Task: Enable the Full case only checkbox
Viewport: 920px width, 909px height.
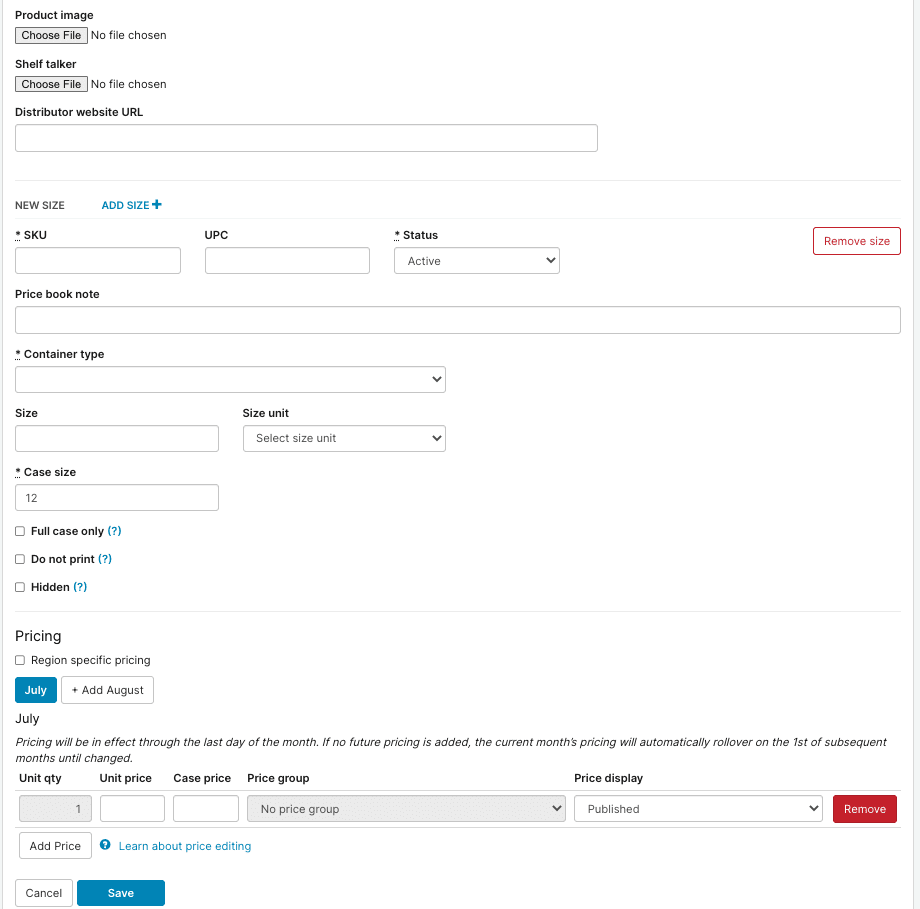Action: tap(20, 531)
